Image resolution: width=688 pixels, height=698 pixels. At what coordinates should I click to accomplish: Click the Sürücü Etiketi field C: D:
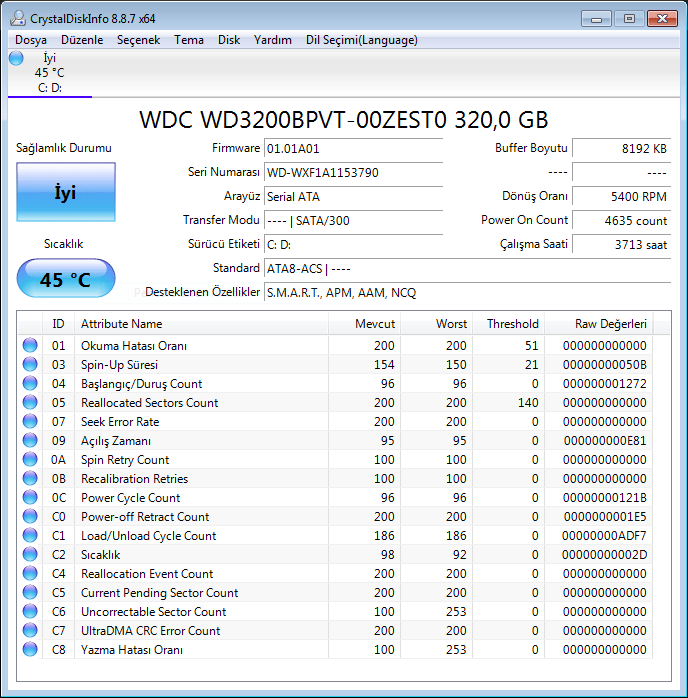coord(353,244)
